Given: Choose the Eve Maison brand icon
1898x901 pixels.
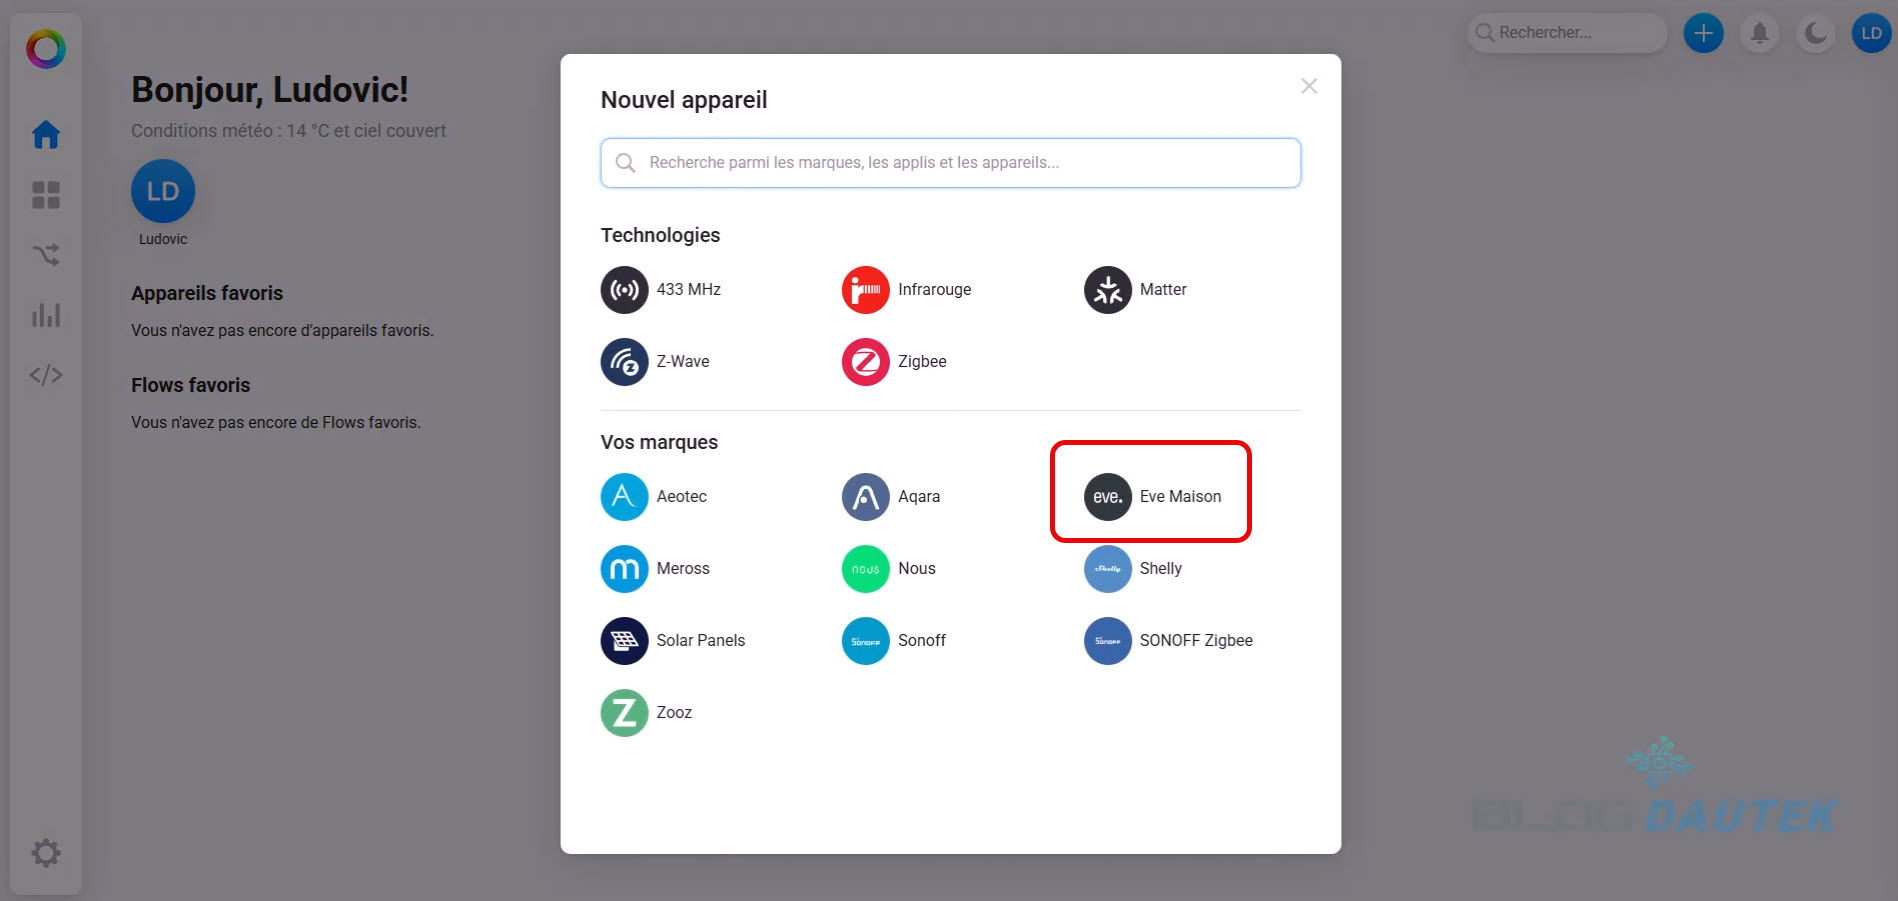Looking at the screenshot, I should tap(1108, 497).
